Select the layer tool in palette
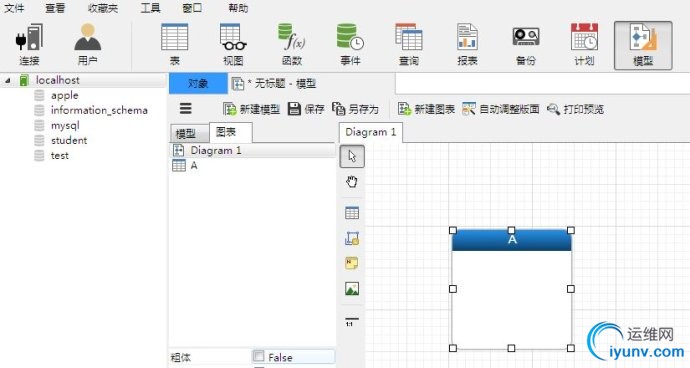This screenshot has width=690, height=368. point(352,238)
